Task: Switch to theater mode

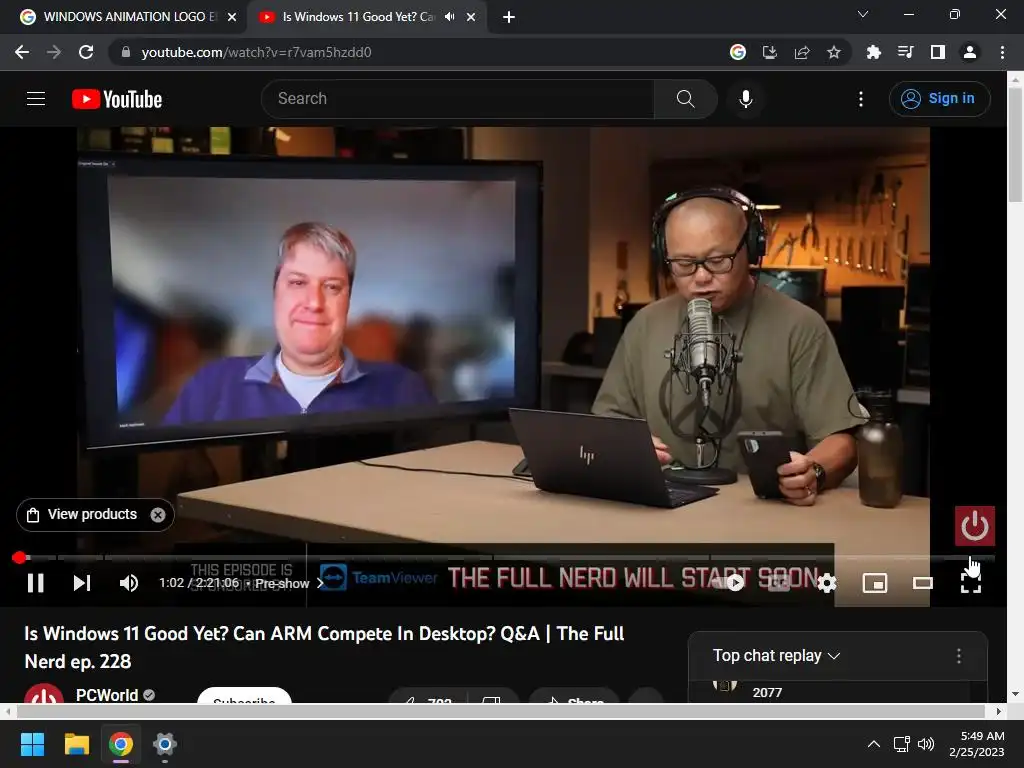Action: (x=922, y=583)
